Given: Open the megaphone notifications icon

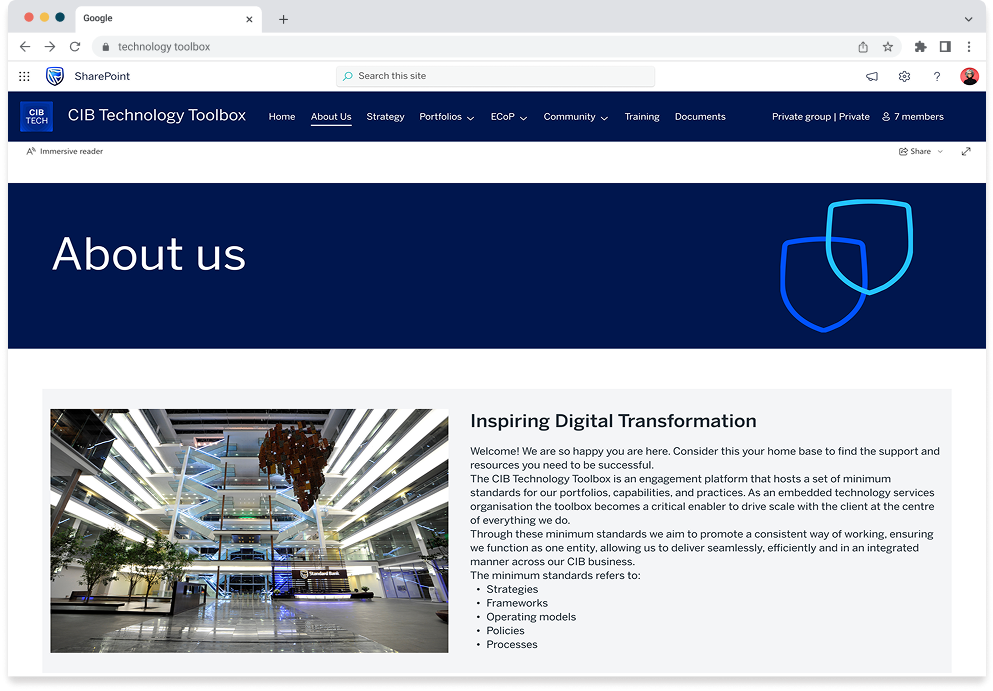Looking at the screenshot, I should 872,76.
